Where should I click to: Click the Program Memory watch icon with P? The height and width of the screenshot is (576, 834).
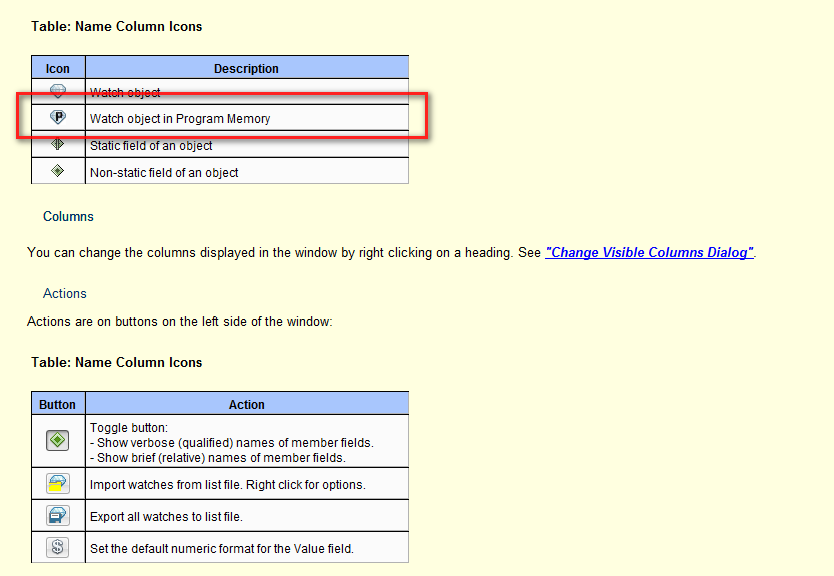coord(57,117)
